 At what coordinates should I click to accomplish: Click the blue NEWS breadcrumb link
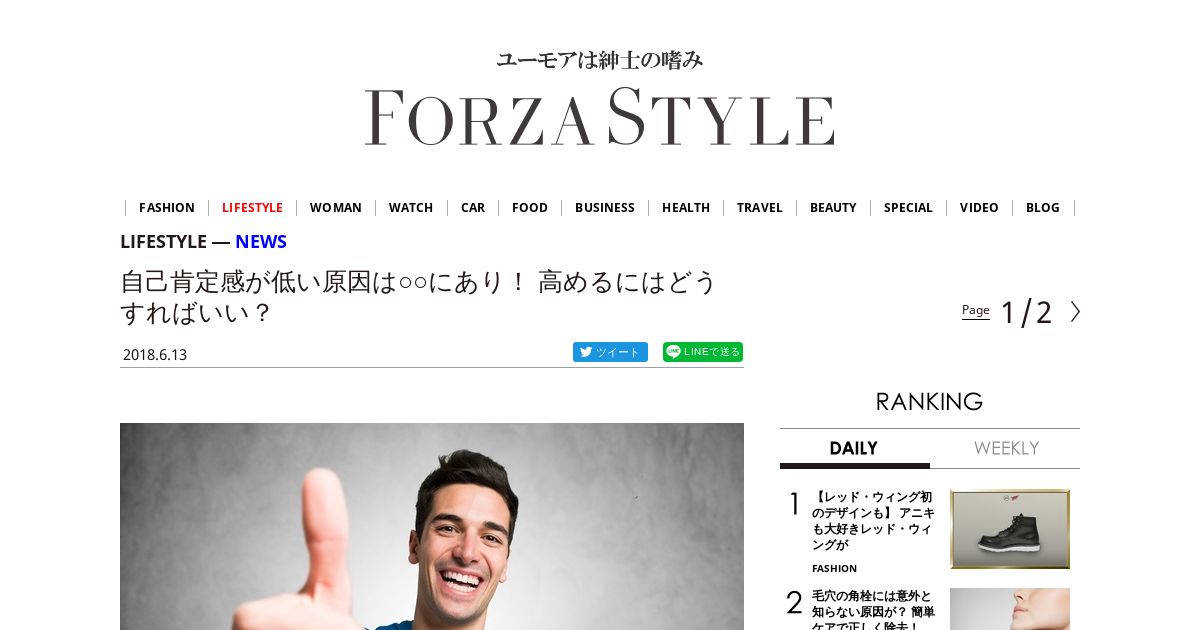261,241
